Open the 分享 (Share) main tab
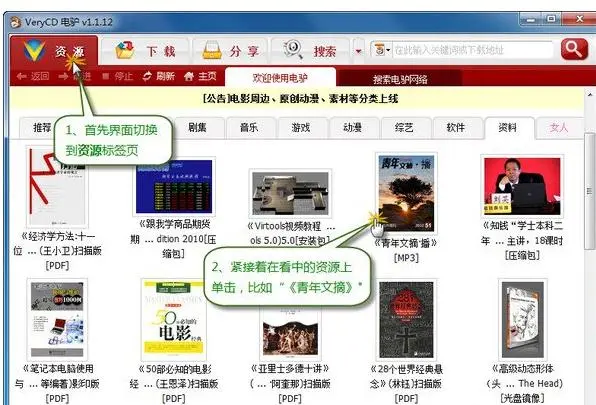 pyautogui.click(x=230, y=51)
